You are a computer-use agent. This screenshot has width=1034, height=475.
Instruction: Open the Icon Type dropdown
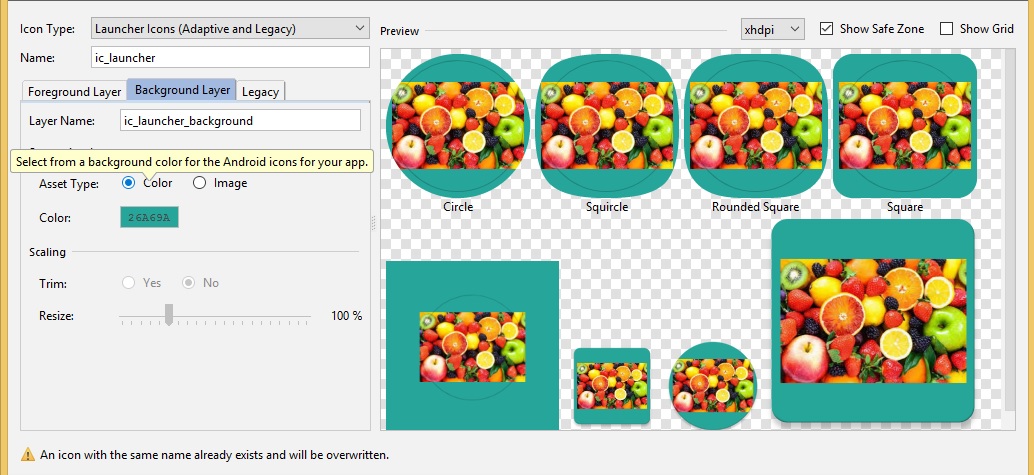(230, 29)
